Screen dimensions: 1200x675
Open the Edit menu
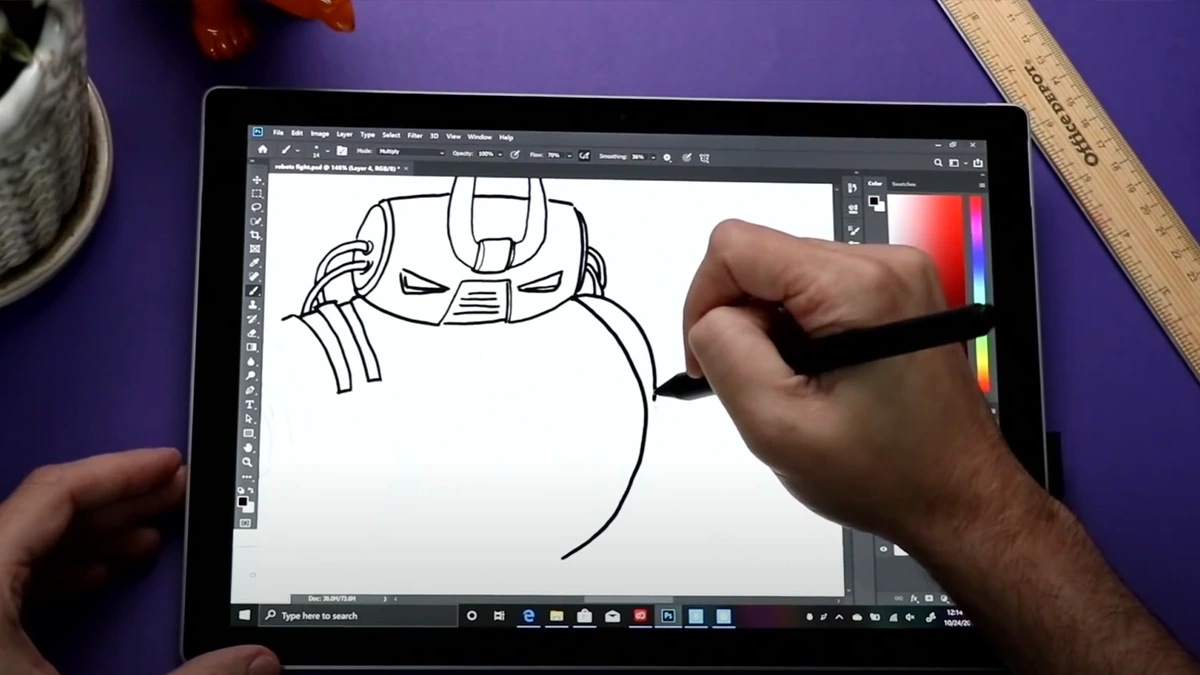pyautogui.click(x=297, y=134)
